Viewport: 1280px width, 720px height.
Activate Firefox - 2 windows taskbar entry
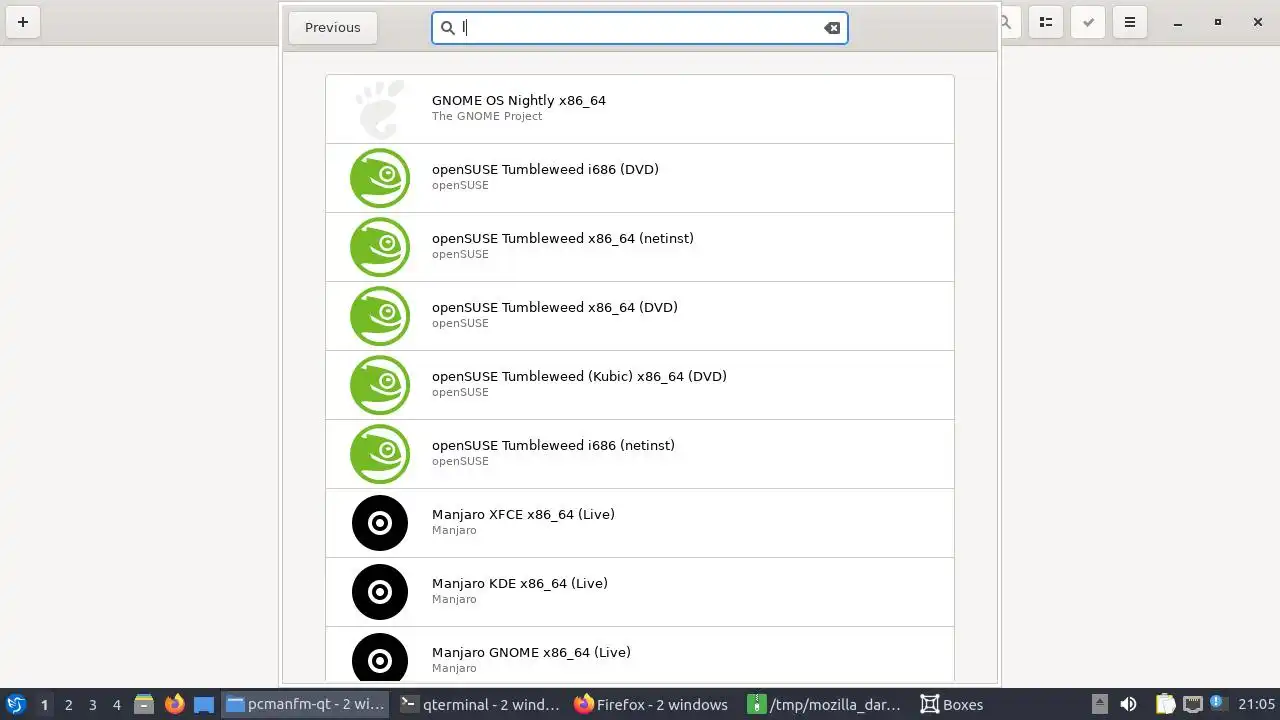[x=653, y=704]
